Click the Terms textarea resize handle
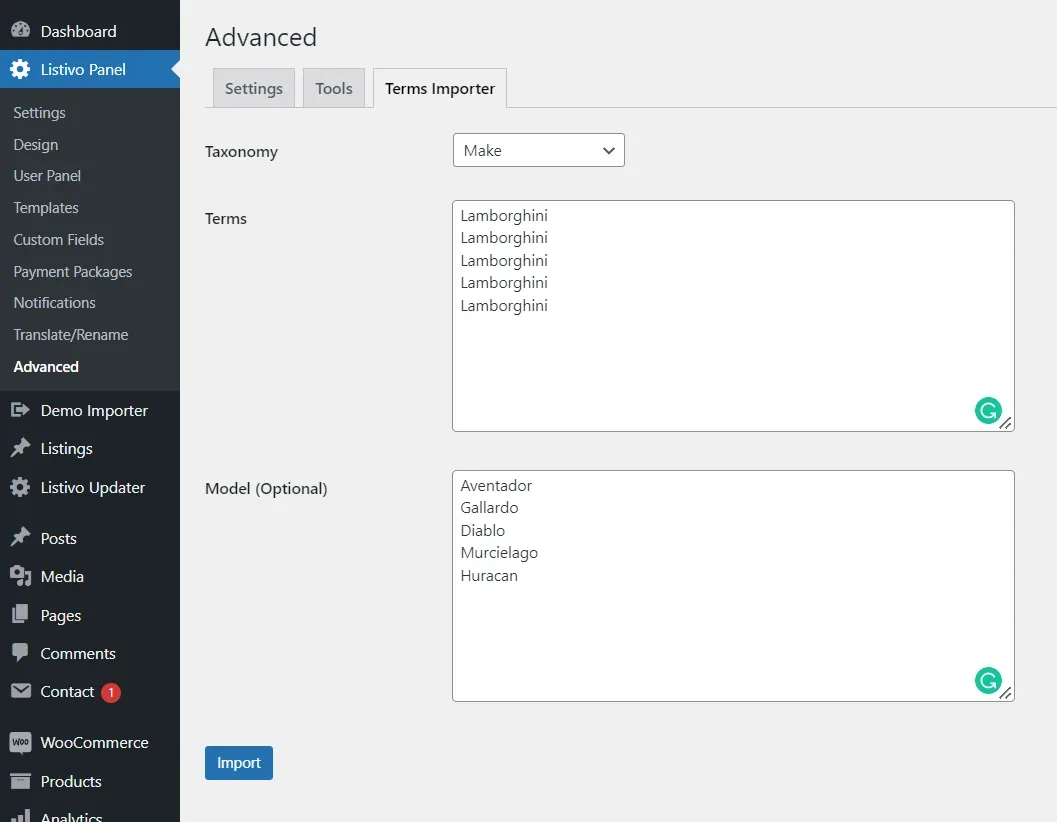1057x822 pixels. coord(1006,423)
